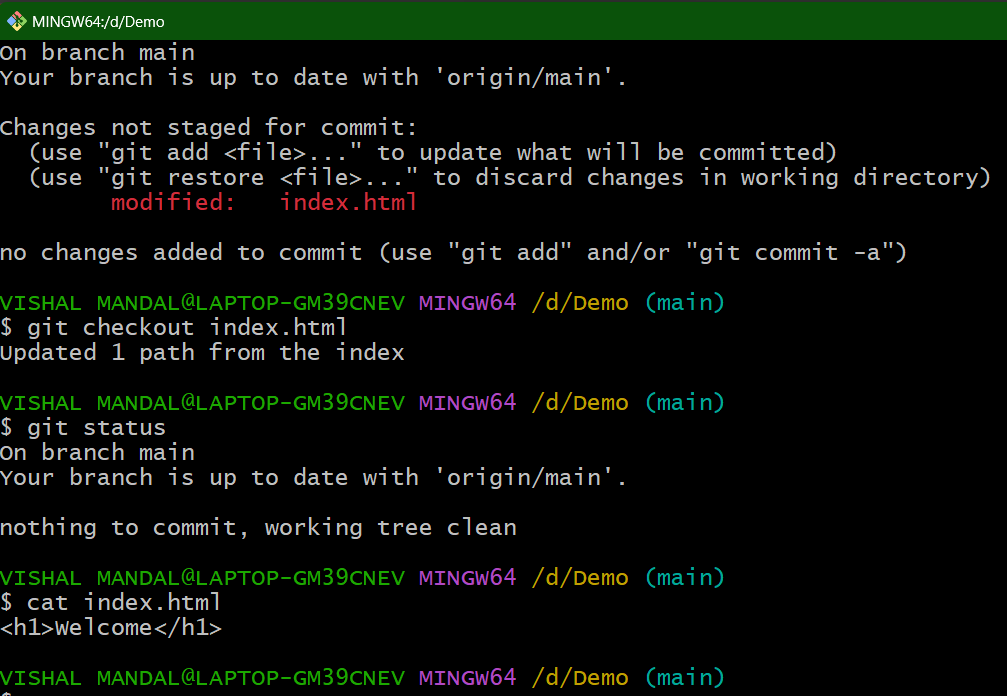Click 'Updated 1 path from the index' output
Viewport: 1007px width, 696px height.
pos(202,352)
